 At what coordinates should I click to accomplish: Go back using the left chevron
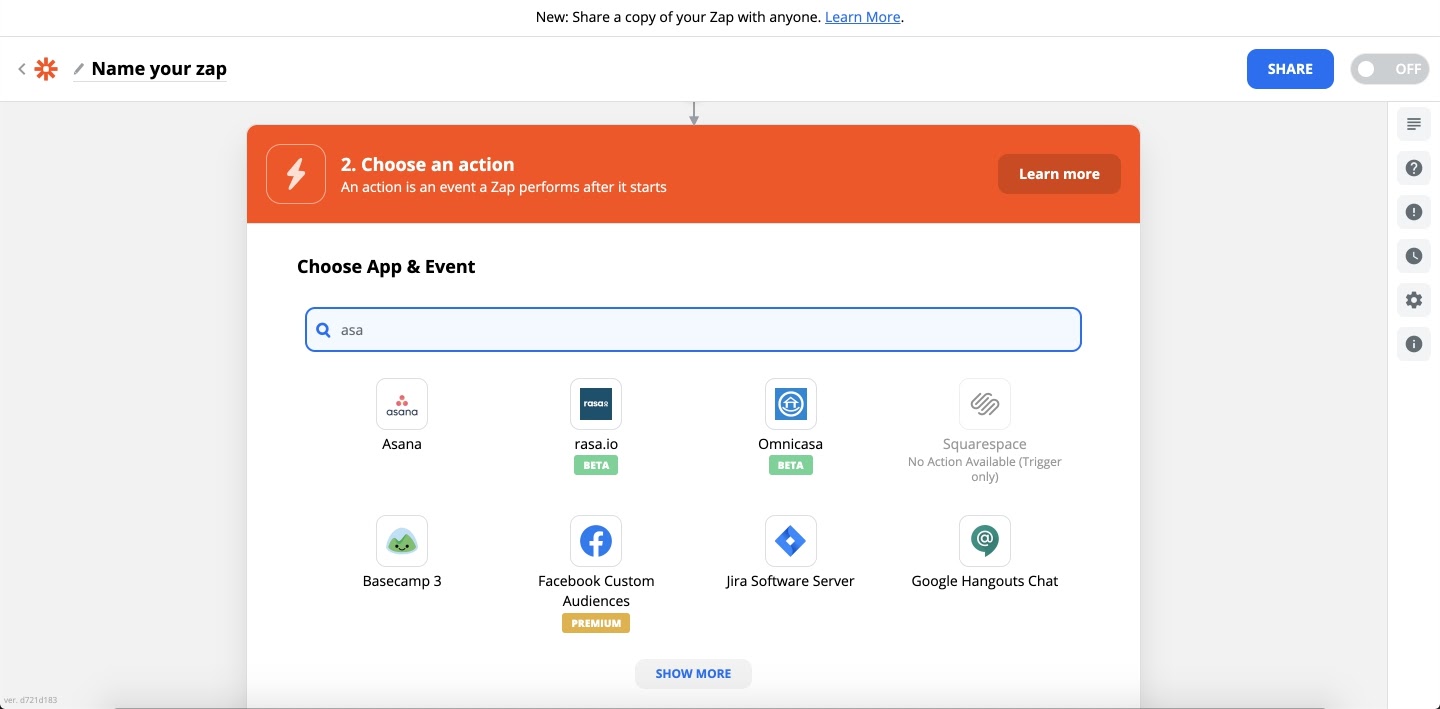pos(22,69)
